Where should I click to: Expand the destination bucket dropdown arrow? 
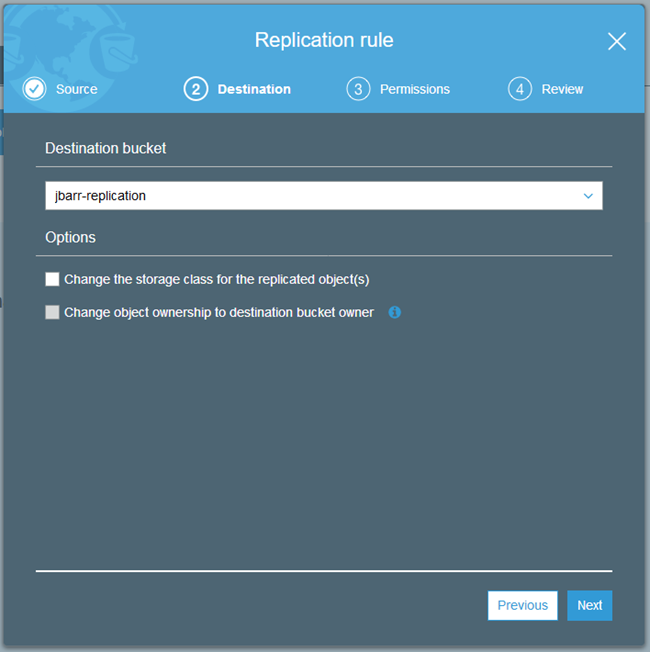[588, 196]
